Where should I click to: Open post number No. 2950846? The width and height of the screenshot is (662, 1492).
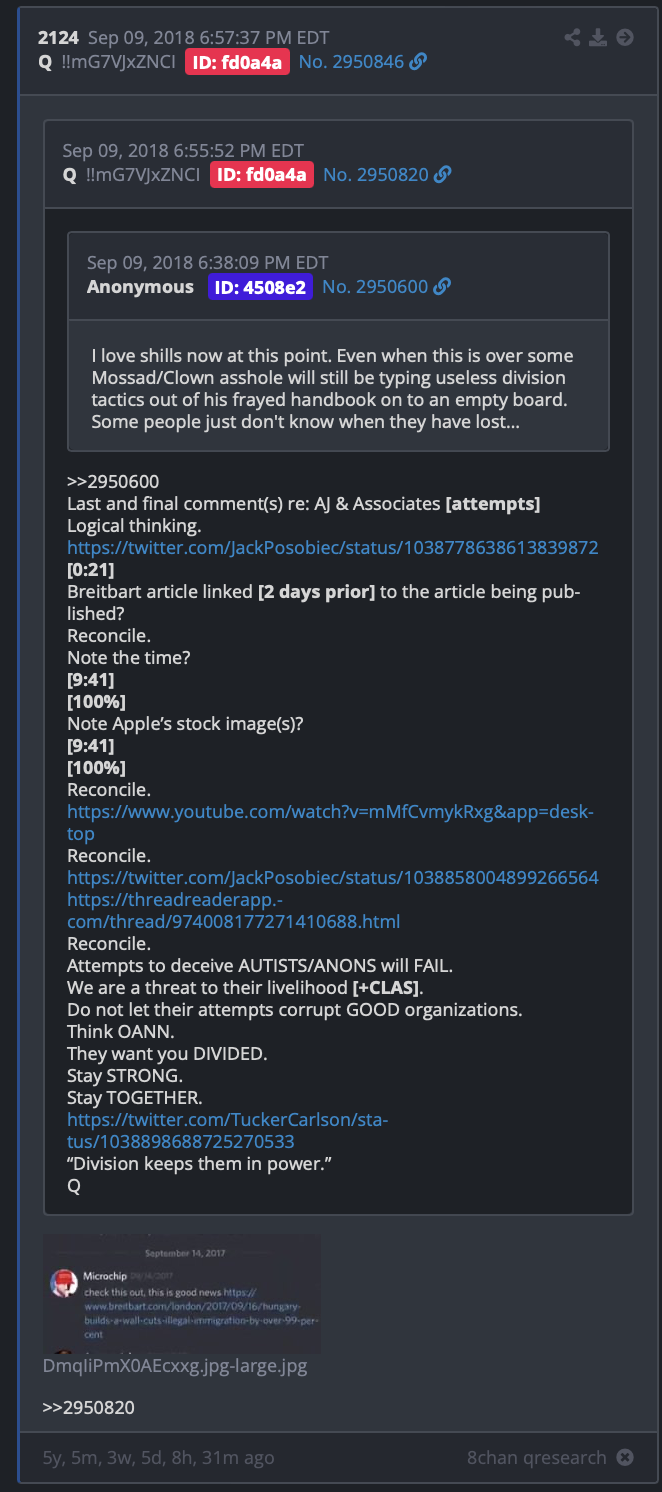[x=351, y=62]
